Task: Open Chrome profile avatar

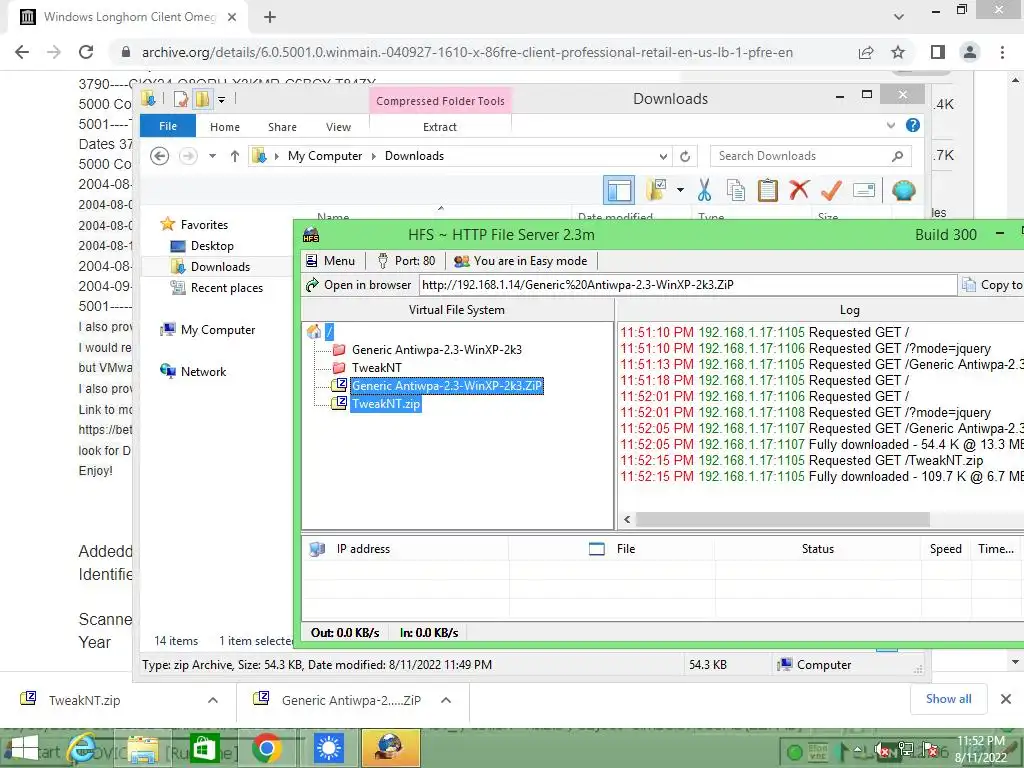Action: click(x=970, y=52)
